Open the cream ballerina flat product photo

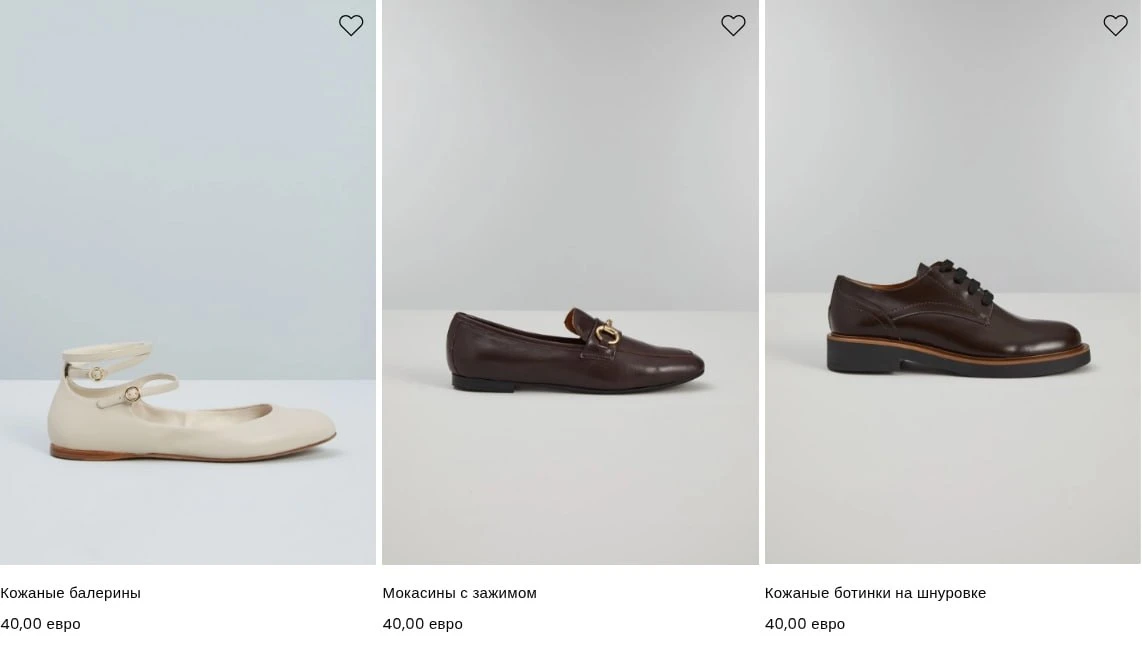click(x=188, y=282)
